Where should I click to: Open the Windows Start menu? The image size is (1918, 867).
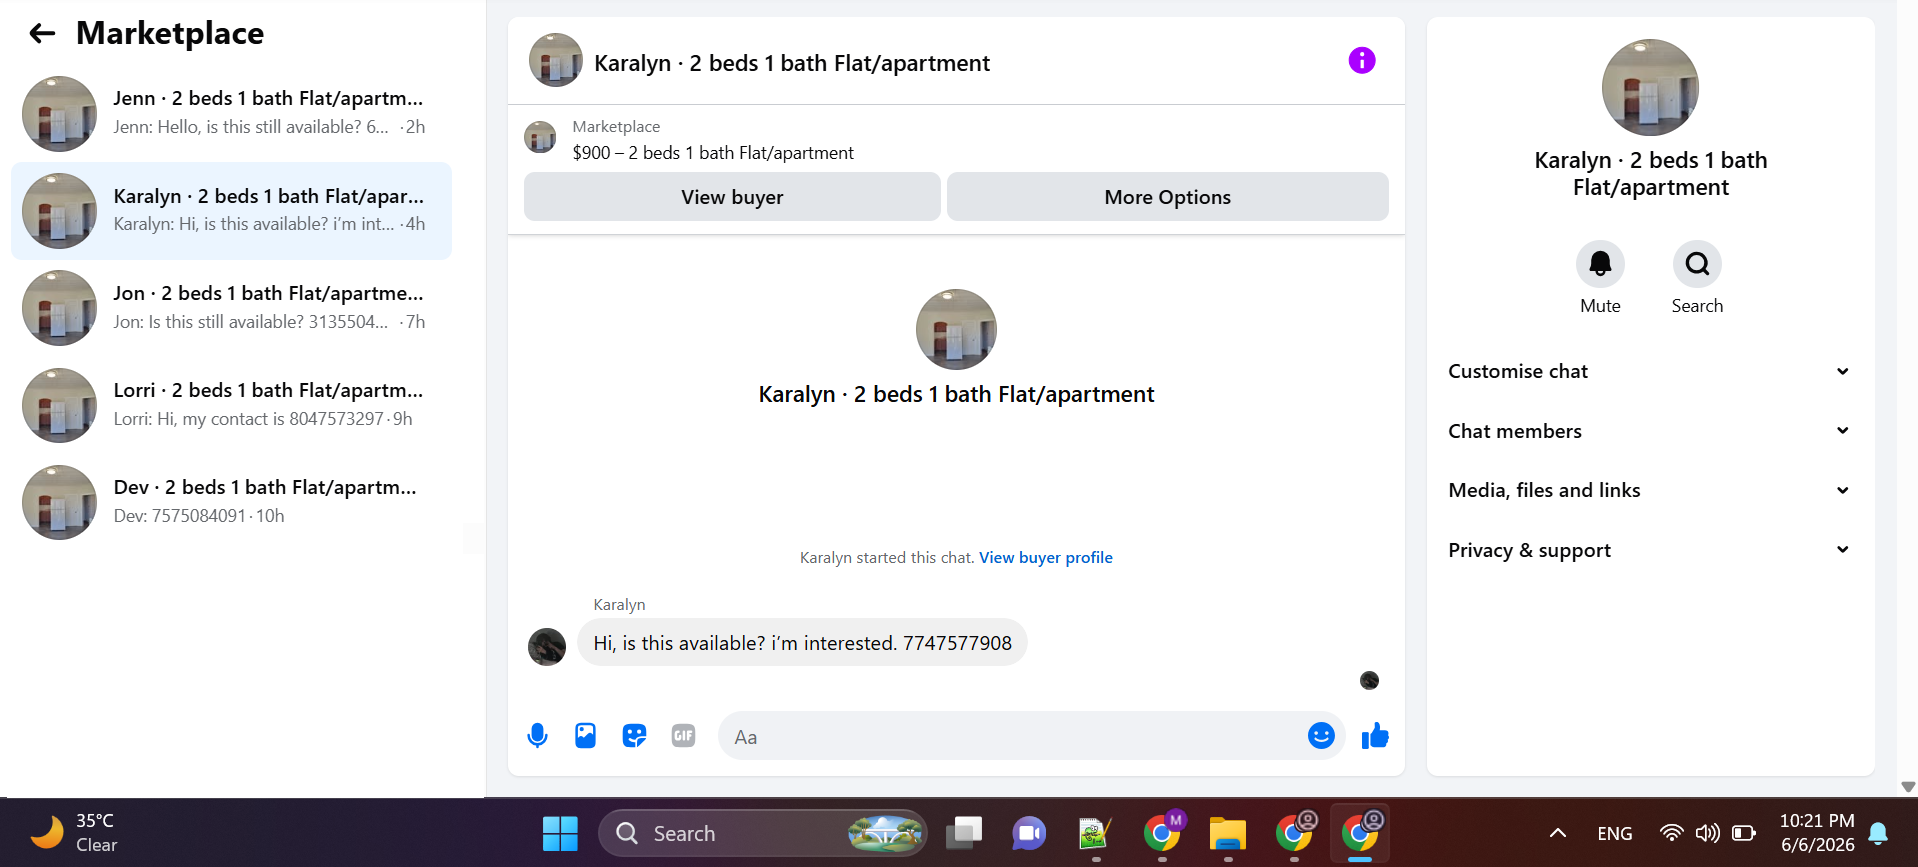[x=560, y=833]
